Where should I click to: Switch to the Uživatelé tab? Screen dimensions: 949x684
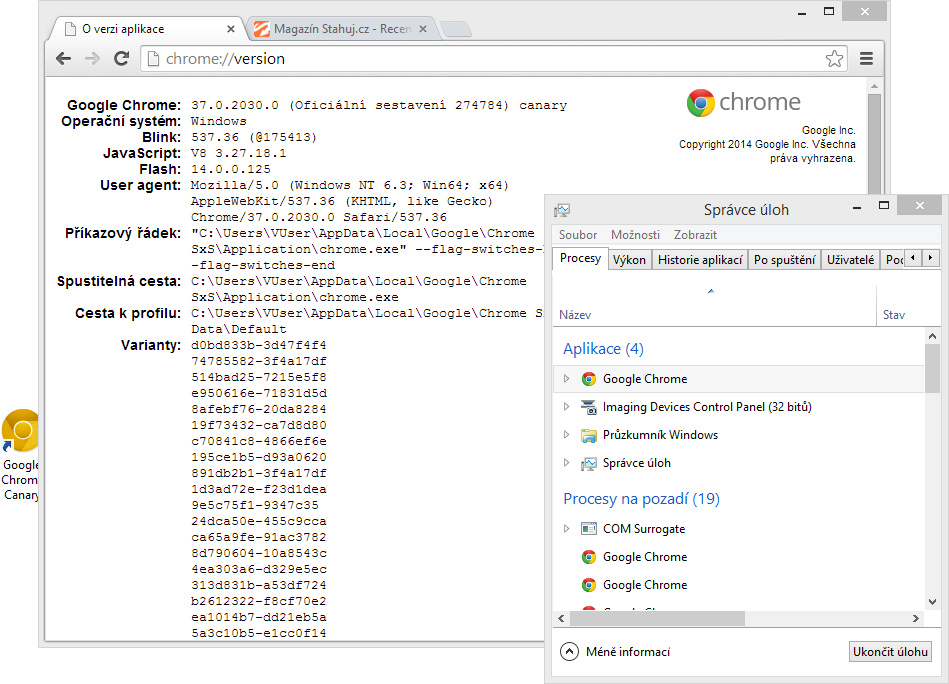coord(850,260)
